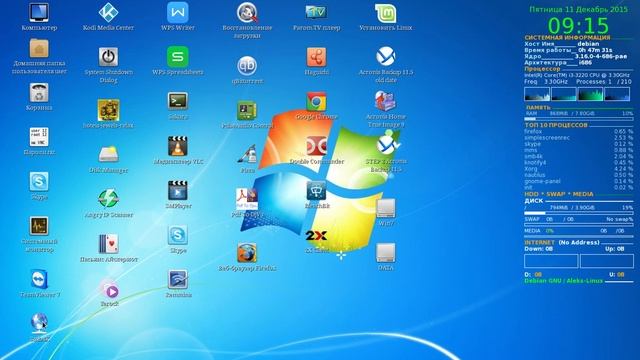Open the sound card audio control shortcut
Viewport: 640px width, 360px height.
(x=247, y=110)
